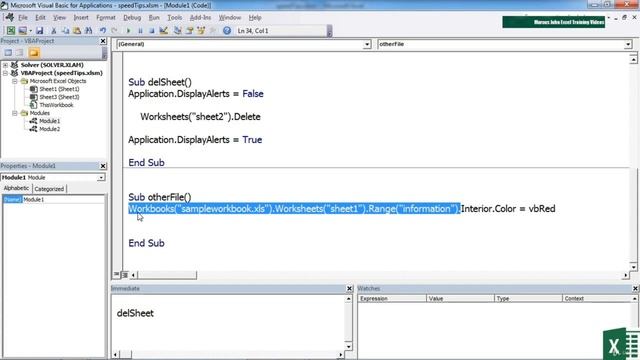Click the Expression column header in Watches
This screenshot has height=360, width=640.
[392, 299]
